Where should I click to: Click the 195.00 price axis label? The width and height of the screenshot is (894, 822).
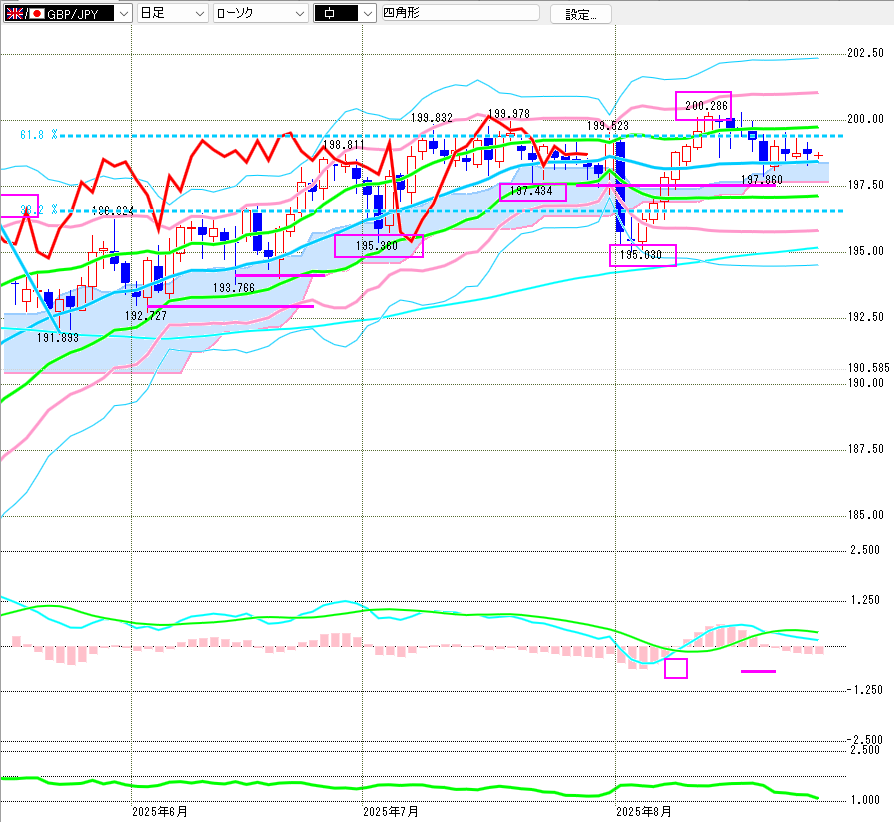pyautogui.click(x=865, y=251)
